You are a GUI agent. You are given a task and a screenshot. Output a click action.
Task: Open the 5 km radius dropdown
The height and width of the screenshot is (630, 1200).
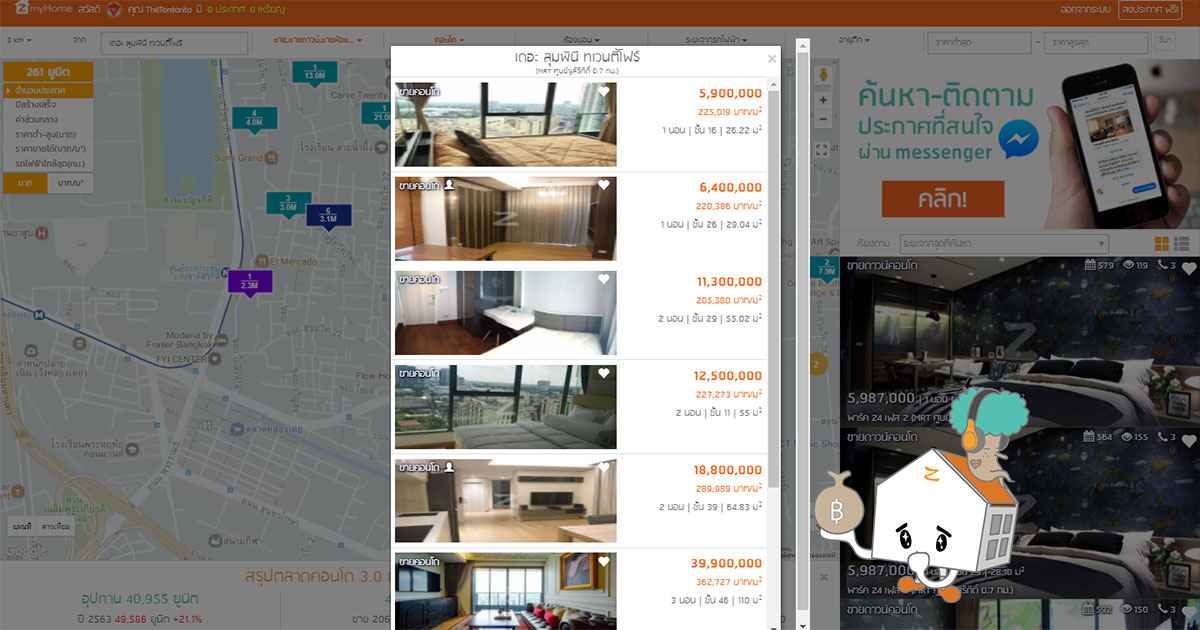pyautogui.click(x=19, y=41)
